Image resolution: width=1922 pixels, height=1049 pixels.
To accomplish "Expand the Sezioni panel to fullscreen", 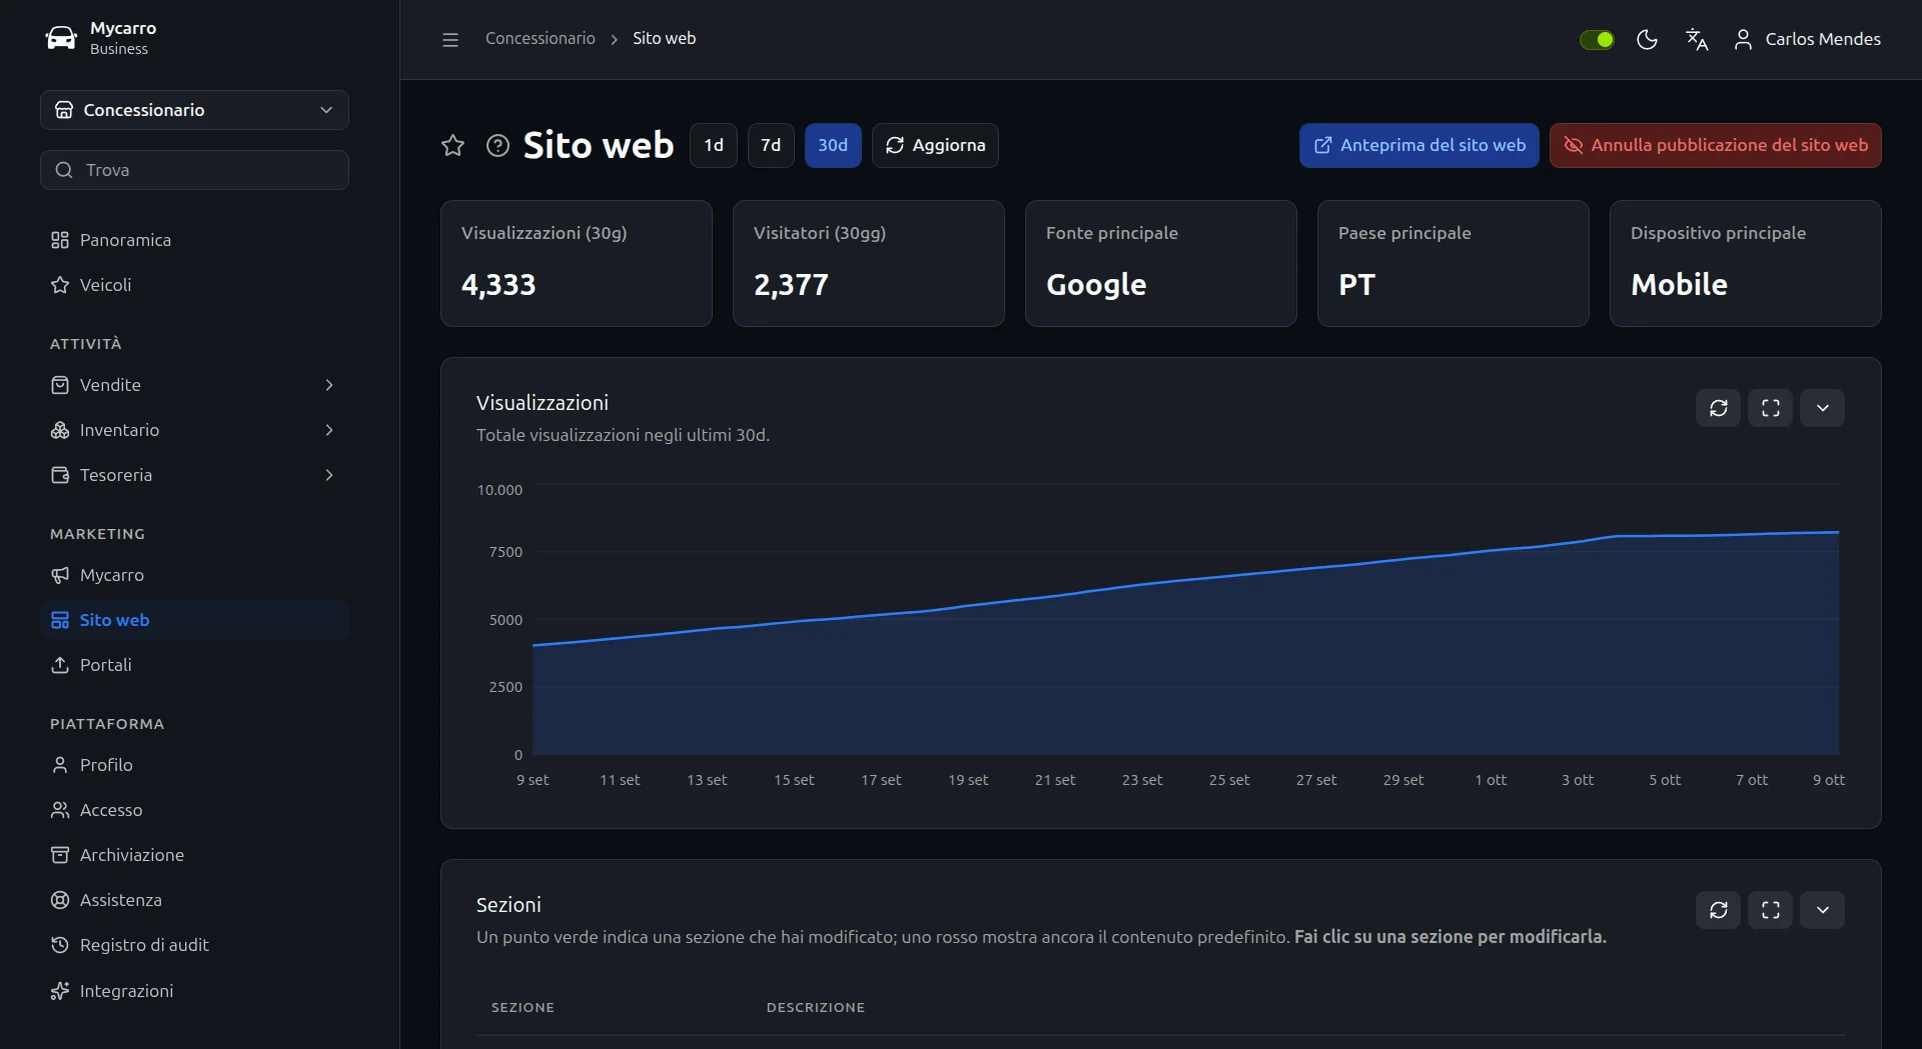I will coord(1771,910).
